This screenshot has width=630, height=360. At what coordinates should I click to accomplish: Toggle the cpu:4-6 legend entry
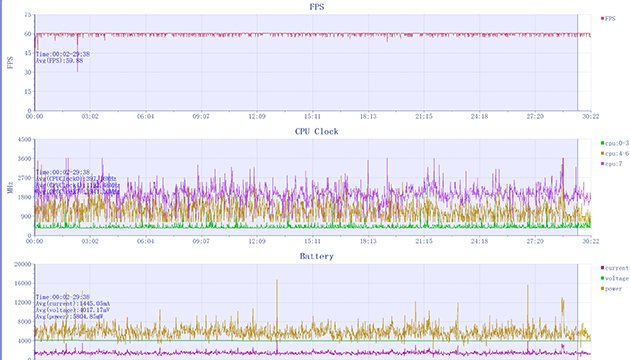pos(615,153)
